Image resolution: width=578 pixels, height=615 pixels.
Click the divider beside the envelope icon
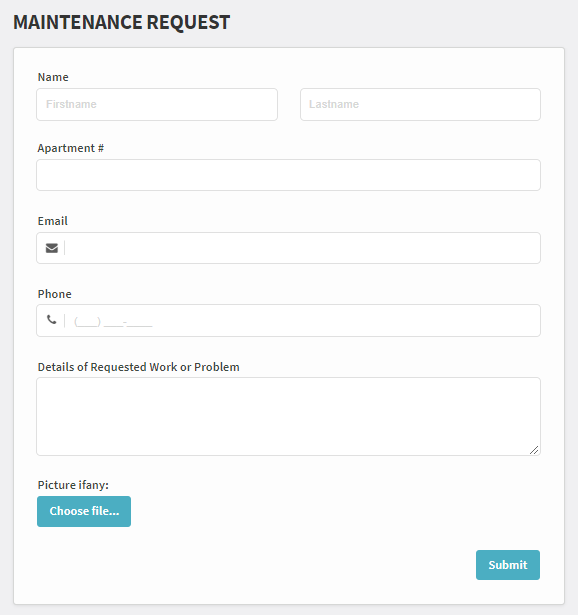coord(65,248)
